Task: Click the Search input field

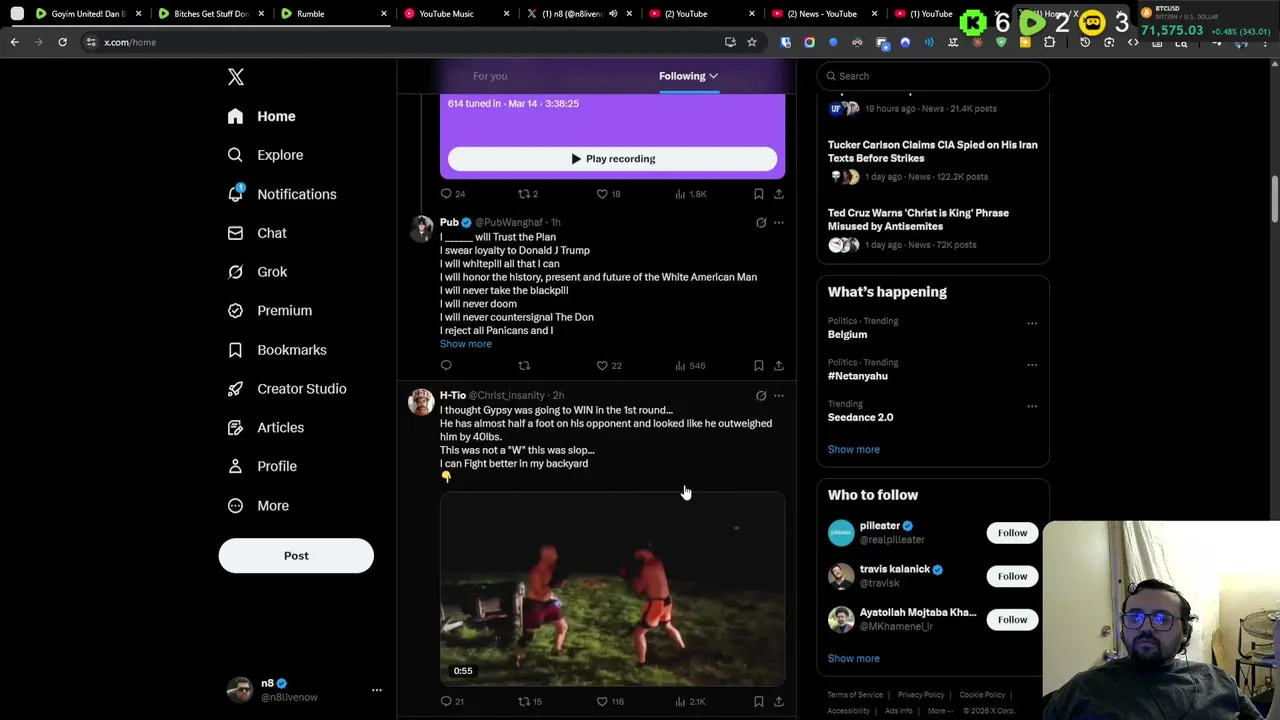Action: click(x=933, y=76)
